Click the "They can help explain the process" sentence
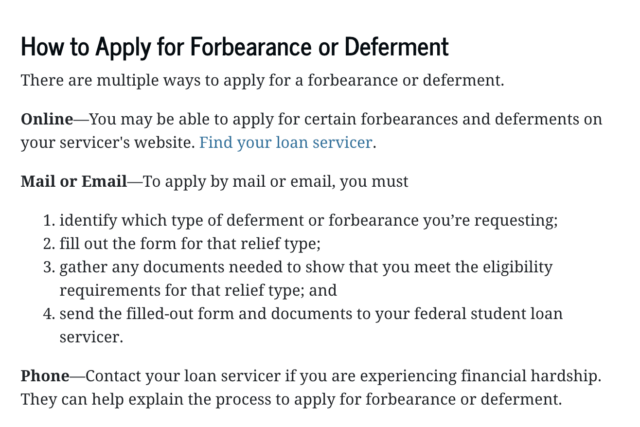This screenshot has height=427, width=640. [292, 400]
